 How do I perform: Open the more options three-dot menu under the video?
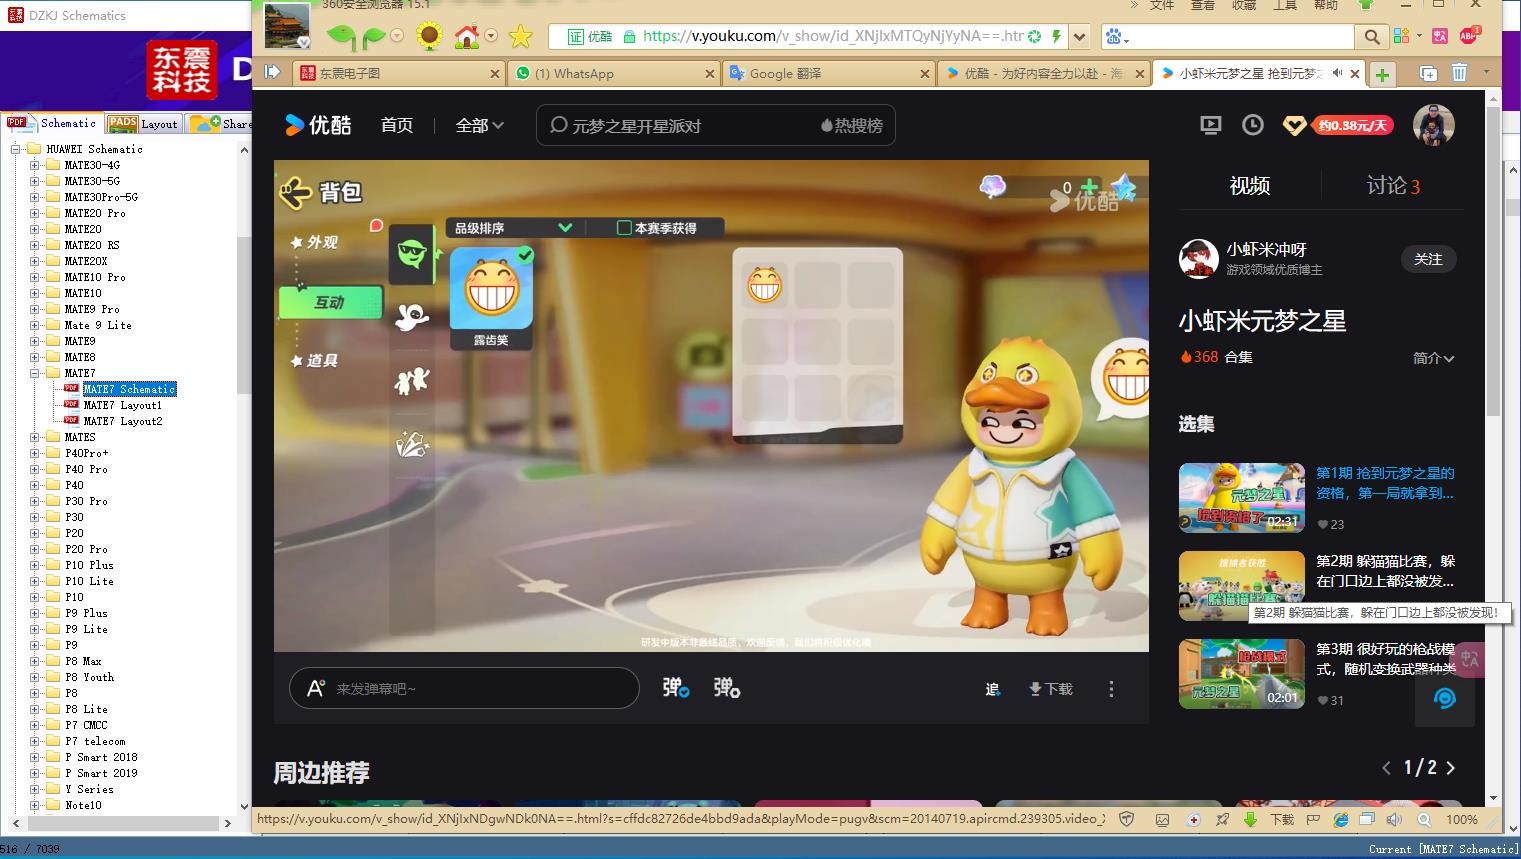[1111, 689]
